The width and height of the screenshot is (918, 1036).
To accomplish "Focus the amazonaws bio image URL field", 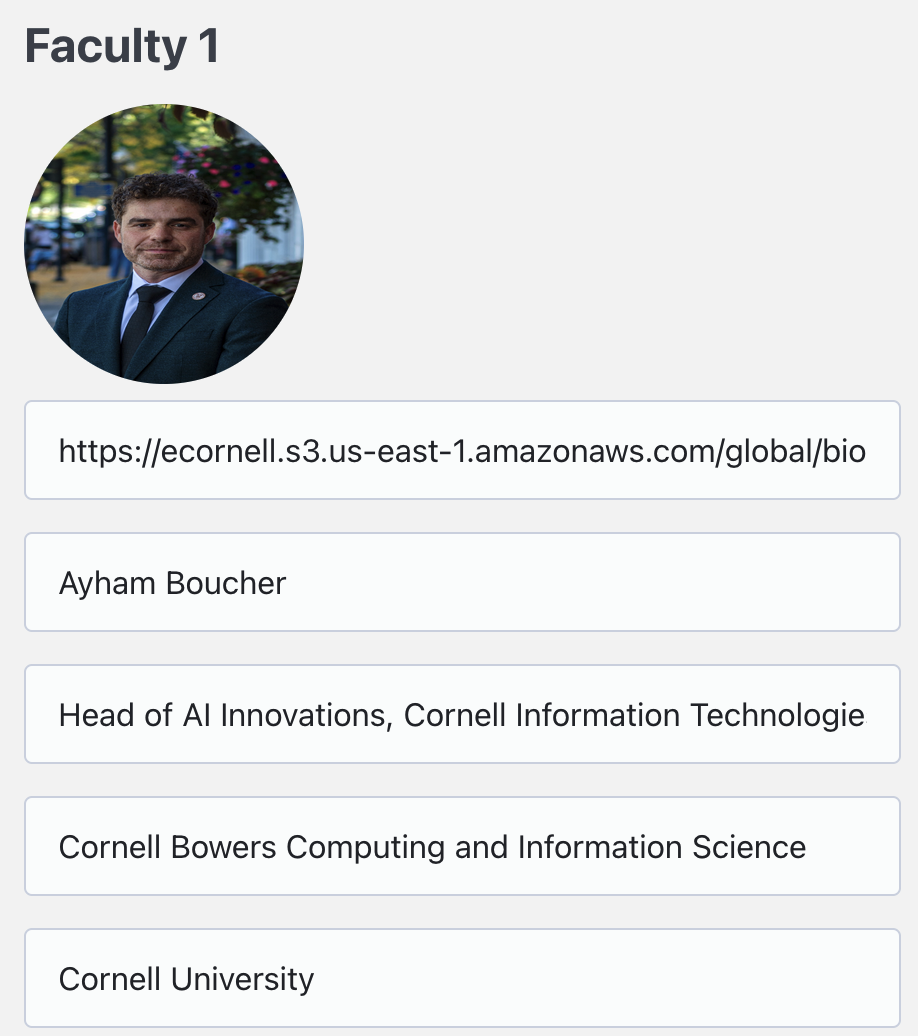I will [x=462, y=450].
